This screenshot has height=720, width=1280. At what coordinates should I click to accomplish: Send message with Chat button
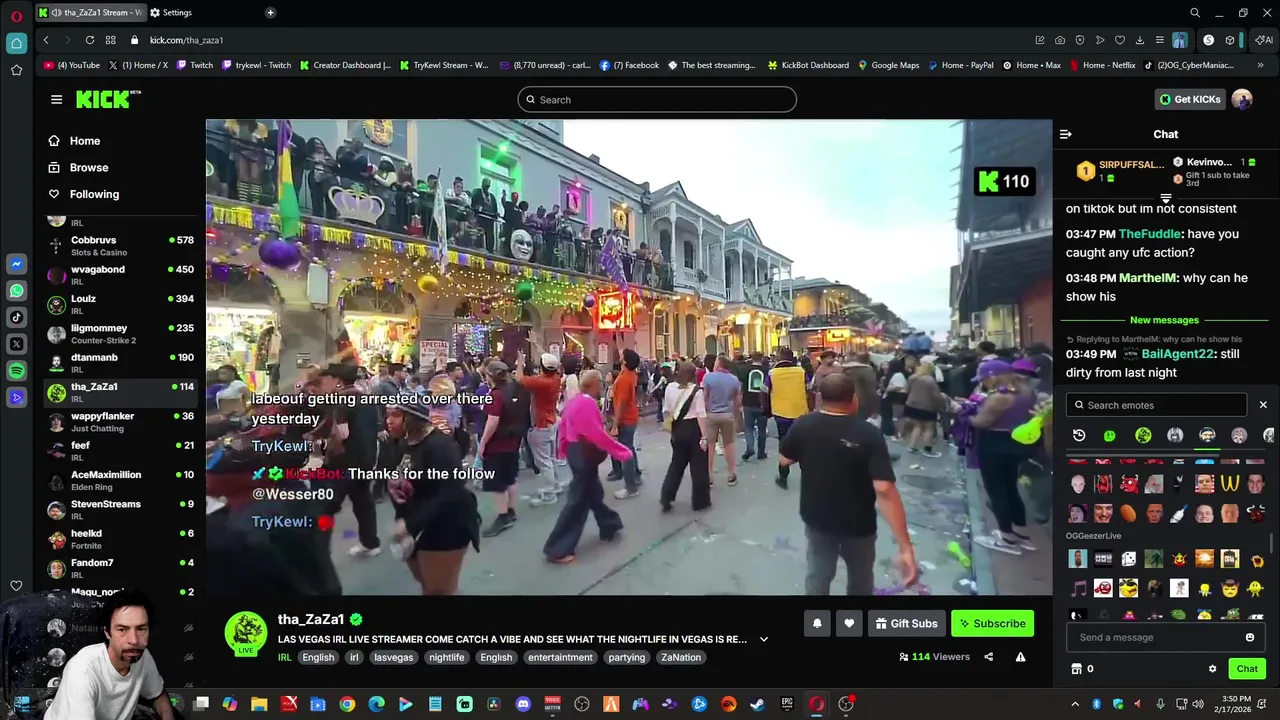(1247, 669)
